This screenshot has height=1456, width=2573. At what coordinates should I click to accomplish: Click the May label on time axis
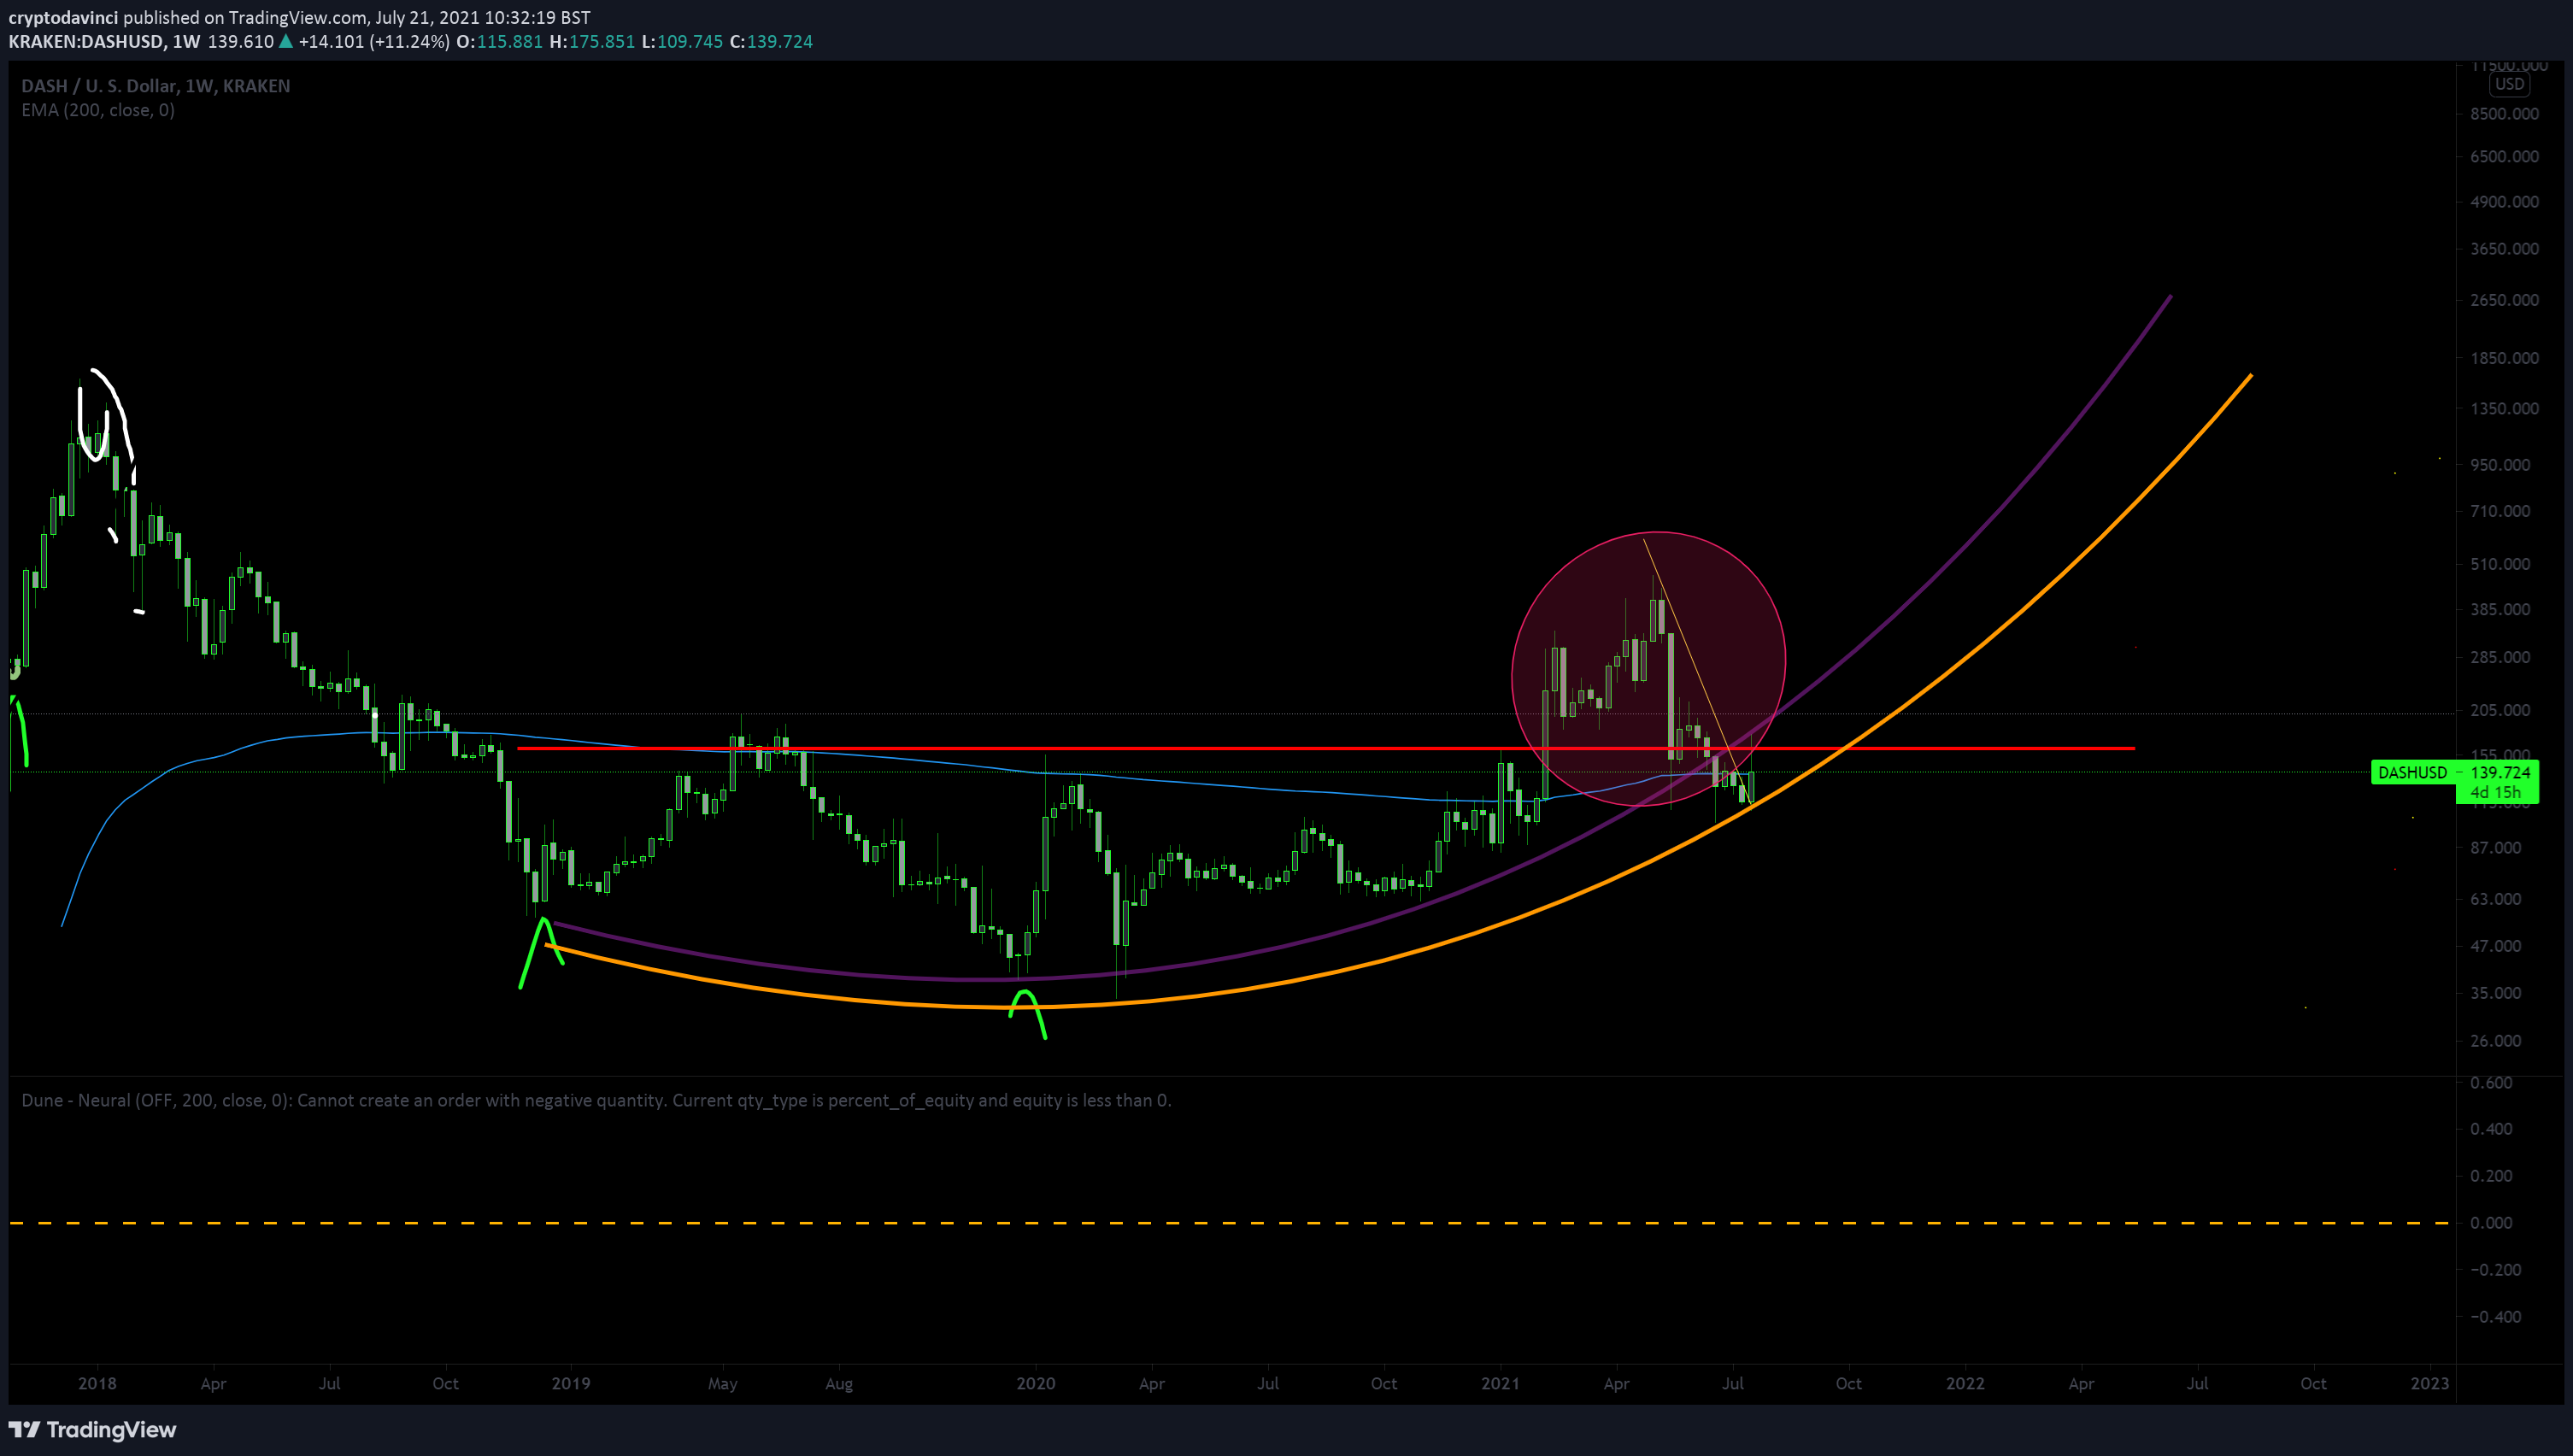pos(723,1383)
